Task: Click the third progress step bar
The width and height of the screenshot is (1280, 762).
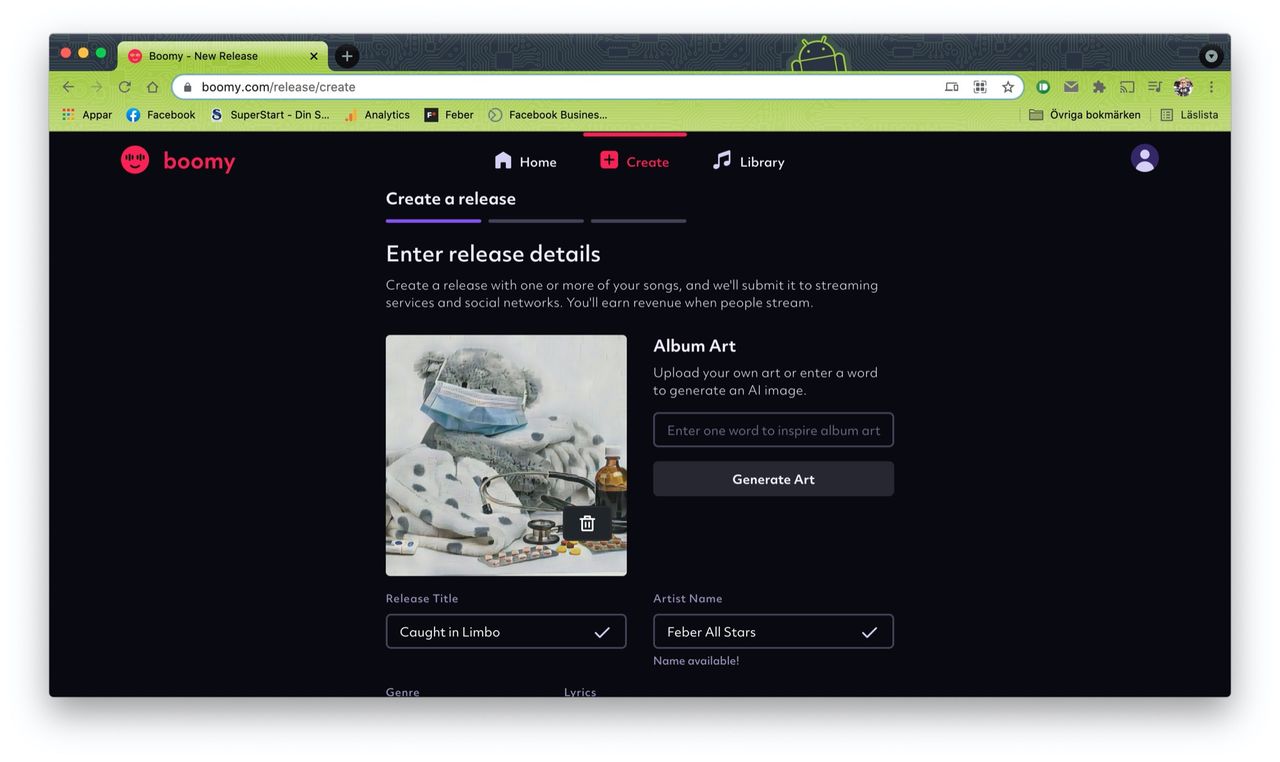Action: [638, 221]
